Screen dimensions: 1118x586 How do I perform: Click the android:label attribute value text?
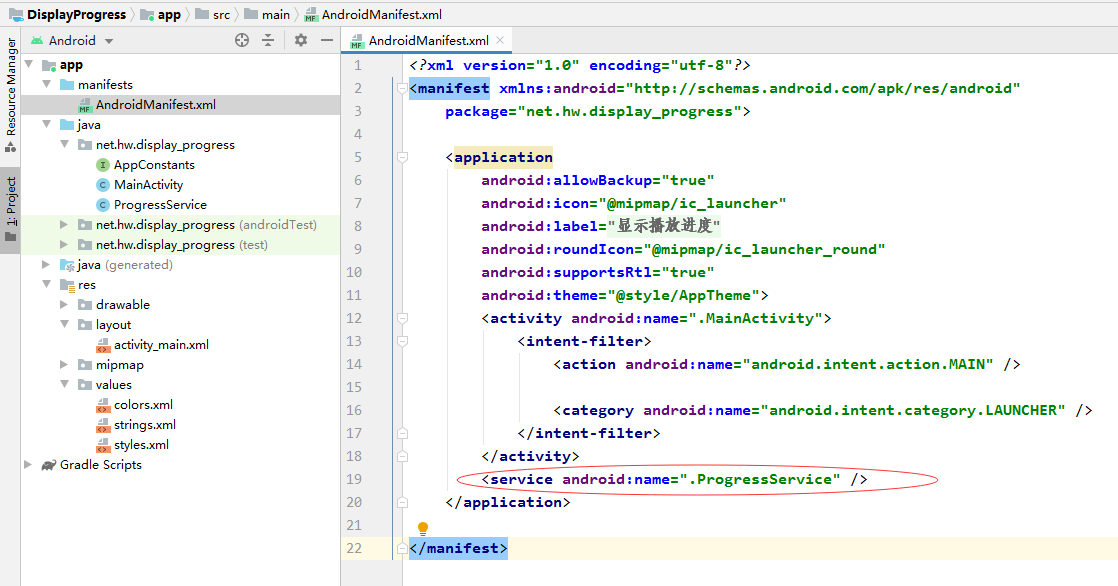664,226
